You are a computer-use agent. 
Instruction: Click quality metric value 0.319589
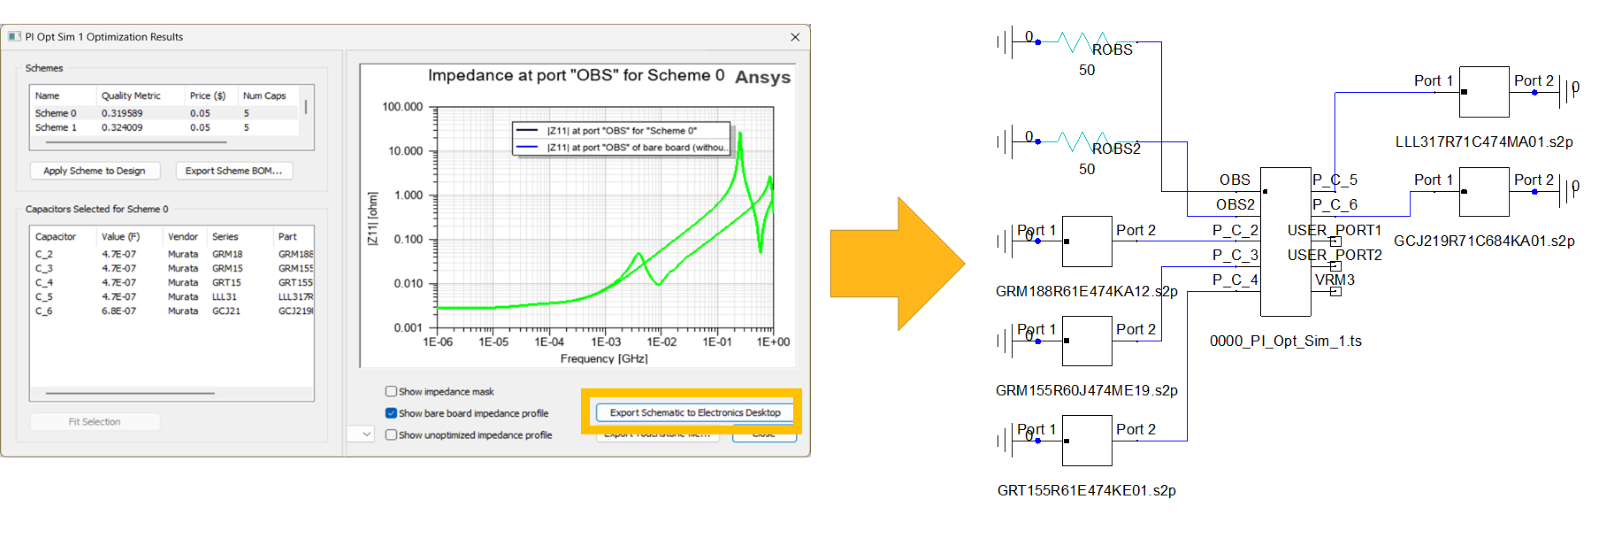pos(122,113)
